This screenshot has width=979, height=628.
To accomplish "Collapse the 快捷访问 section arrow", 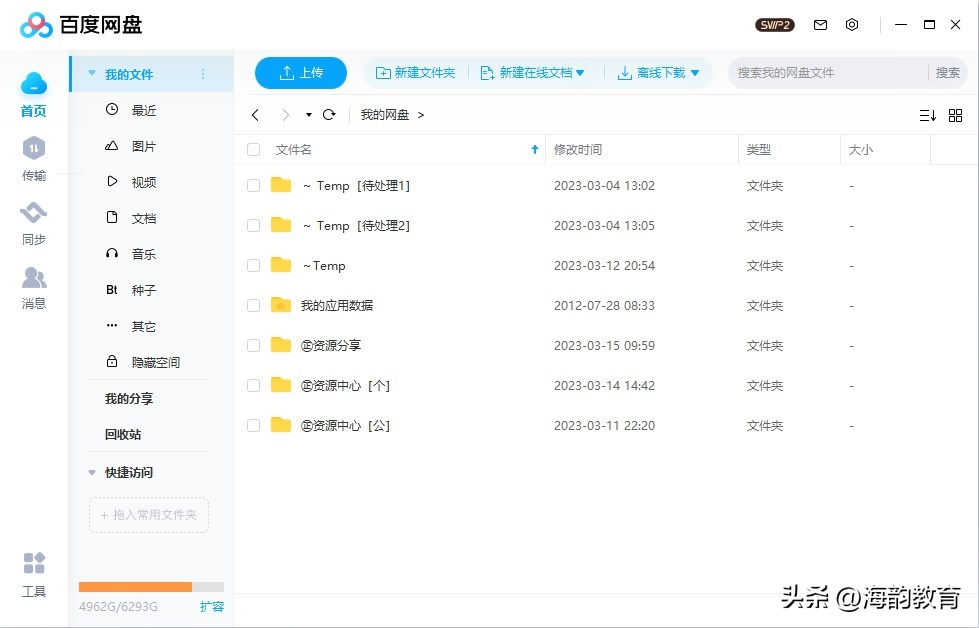I will click(x=92, y=473).
